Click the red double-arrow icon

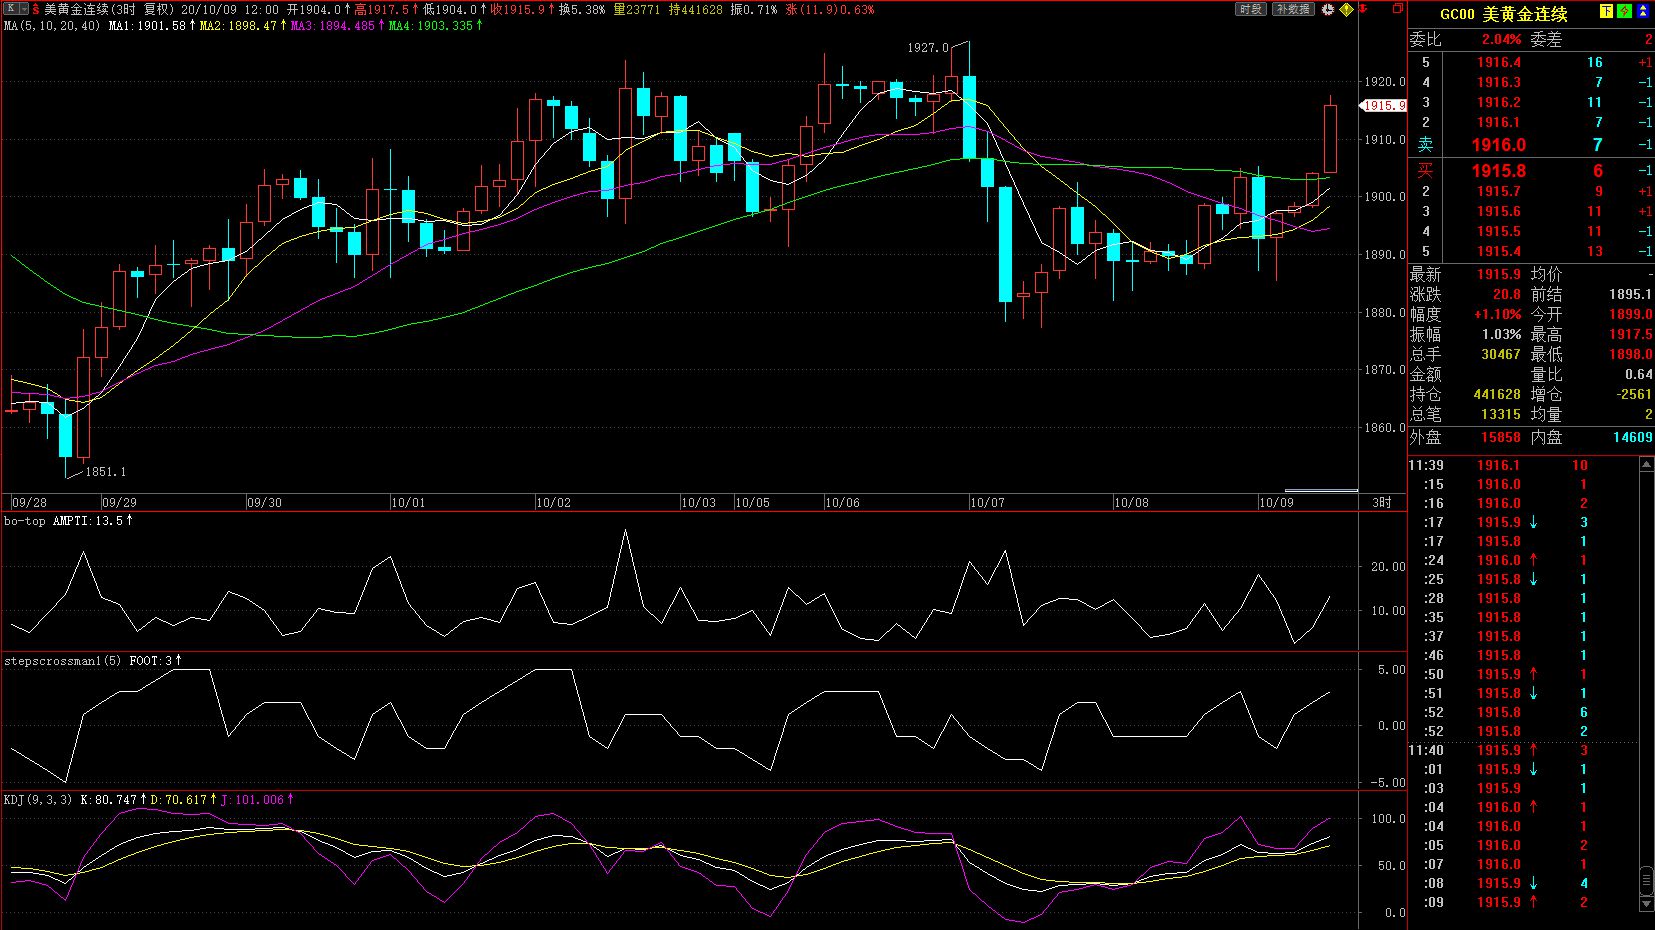1363,9
